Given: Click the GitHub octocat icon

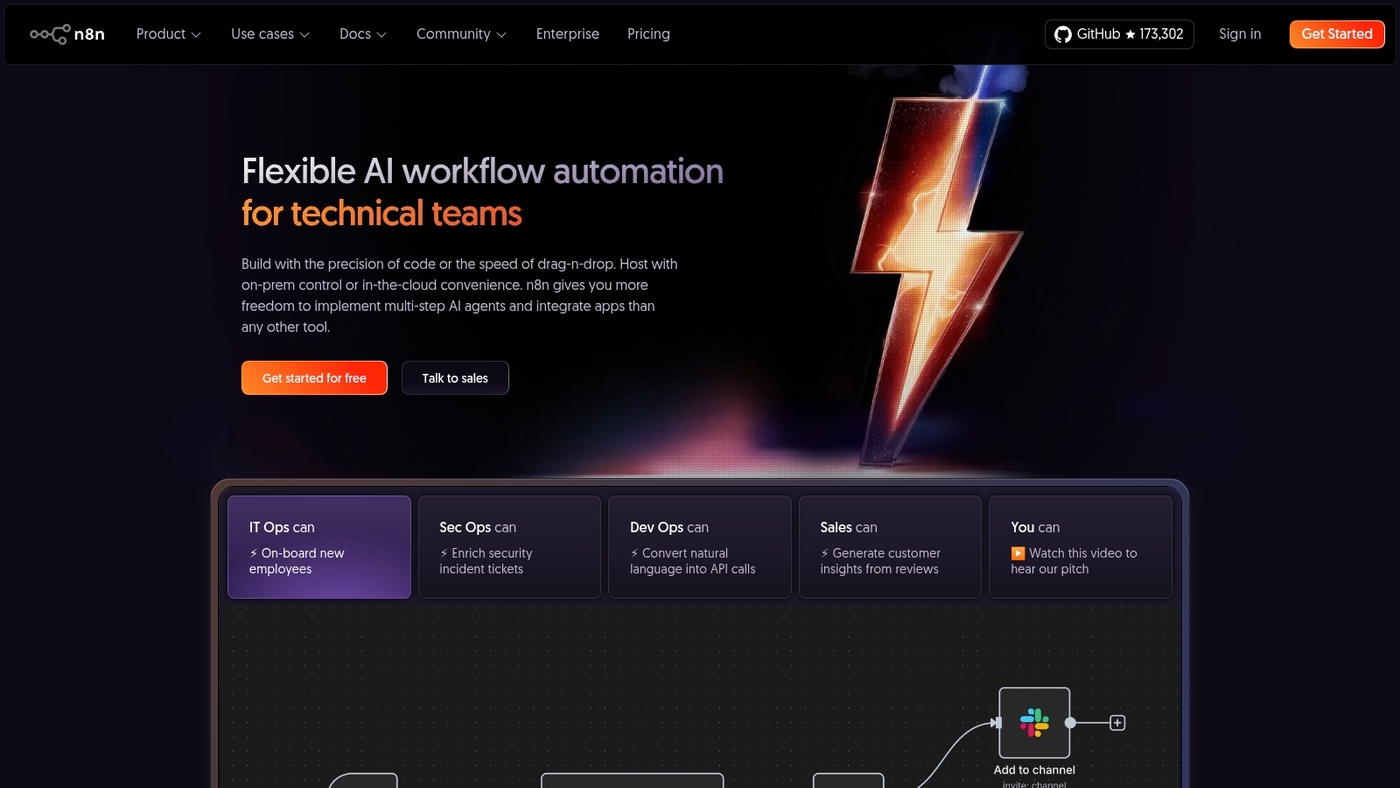Looking at the screenshot, I should [1062, 33].
